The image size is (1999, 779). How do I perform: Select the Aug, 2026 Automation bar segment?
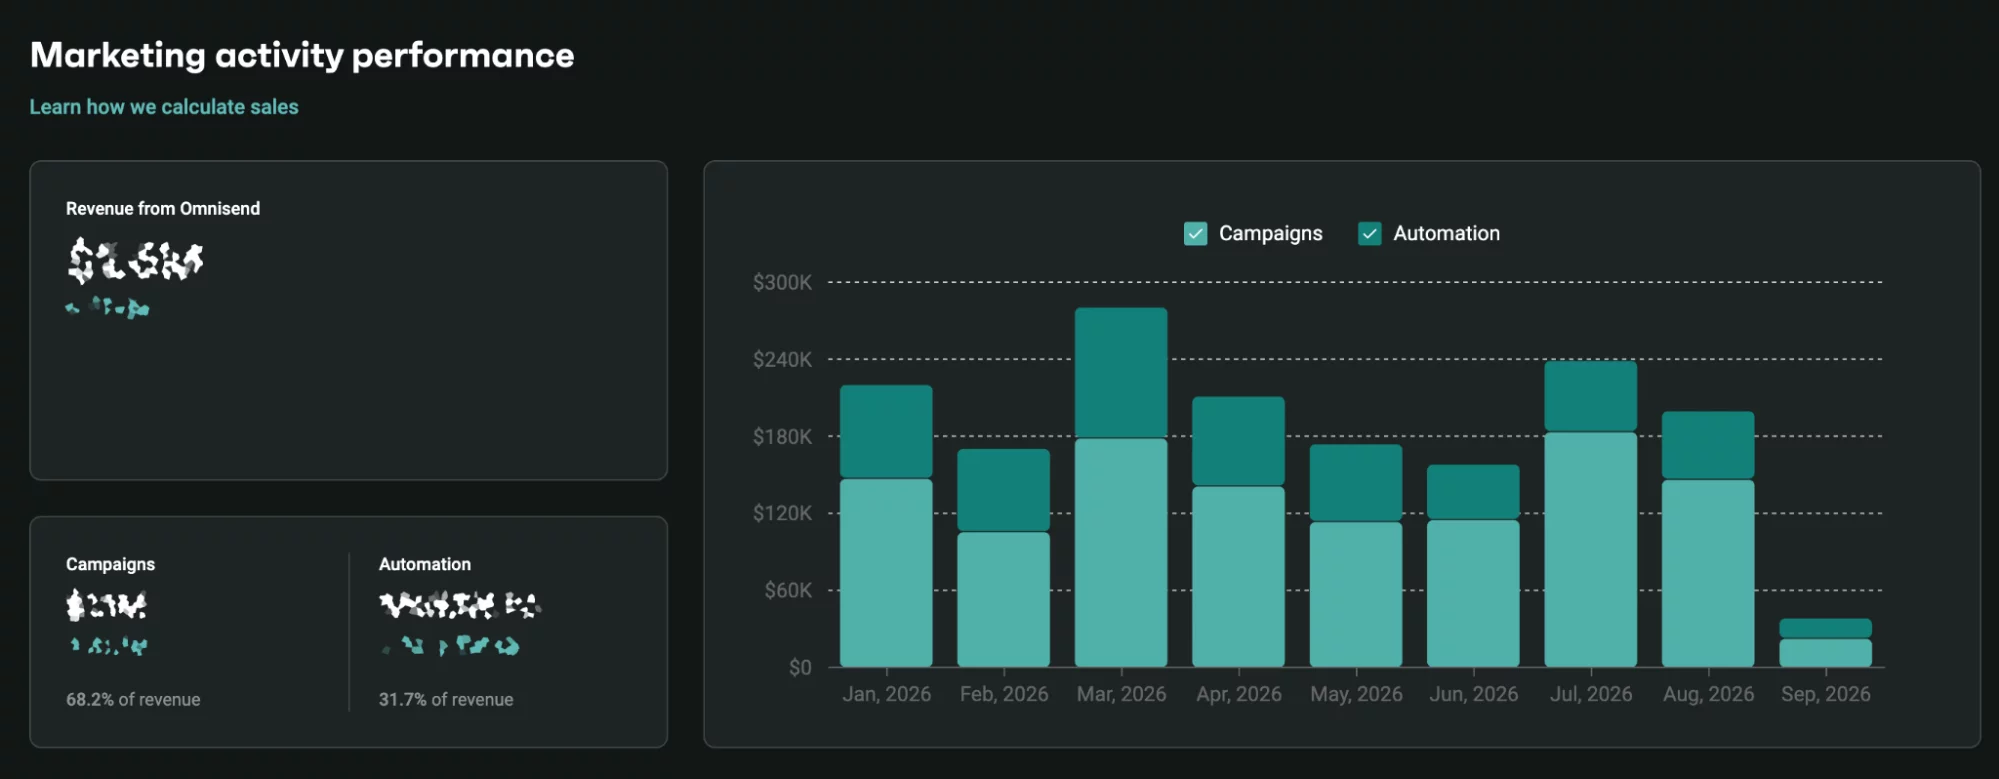pos(1708,445)
